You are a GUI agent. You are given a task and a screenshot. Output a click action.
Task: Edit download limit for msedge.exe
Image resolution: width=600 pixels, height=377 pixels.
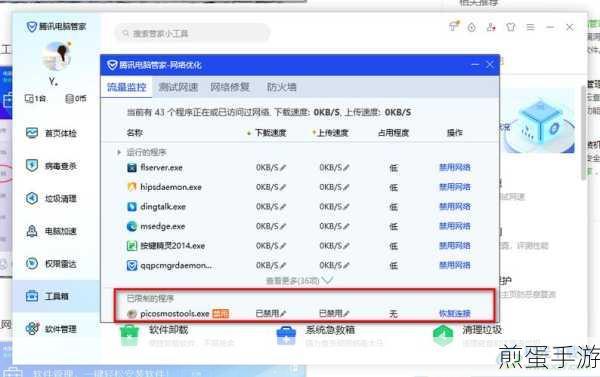point(283,226)
